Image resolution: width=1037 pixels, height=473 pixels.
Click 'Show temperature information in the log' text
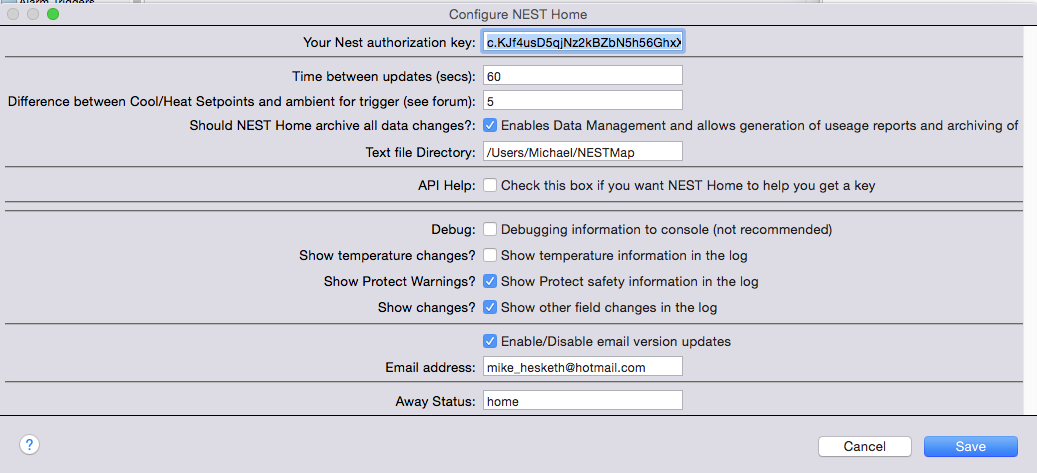[x=624, y=255]
